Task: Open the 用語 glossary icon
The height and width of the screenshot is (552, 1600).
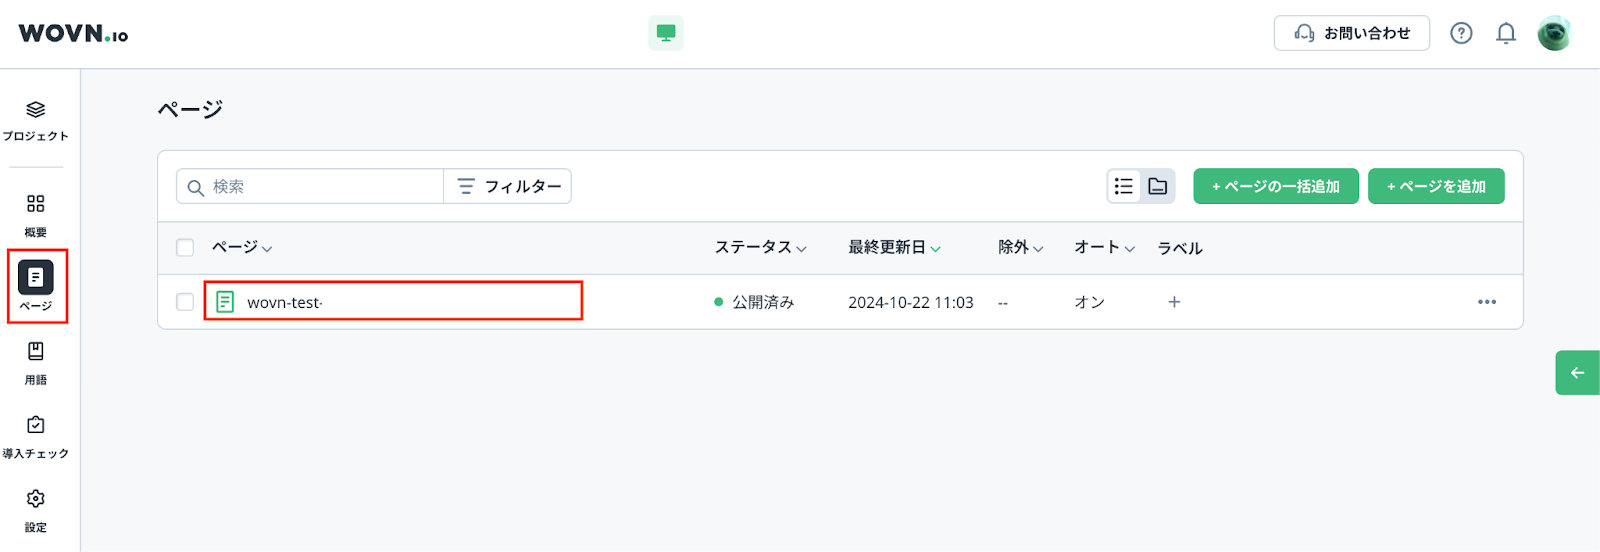Action: click(x=35, y=353)
